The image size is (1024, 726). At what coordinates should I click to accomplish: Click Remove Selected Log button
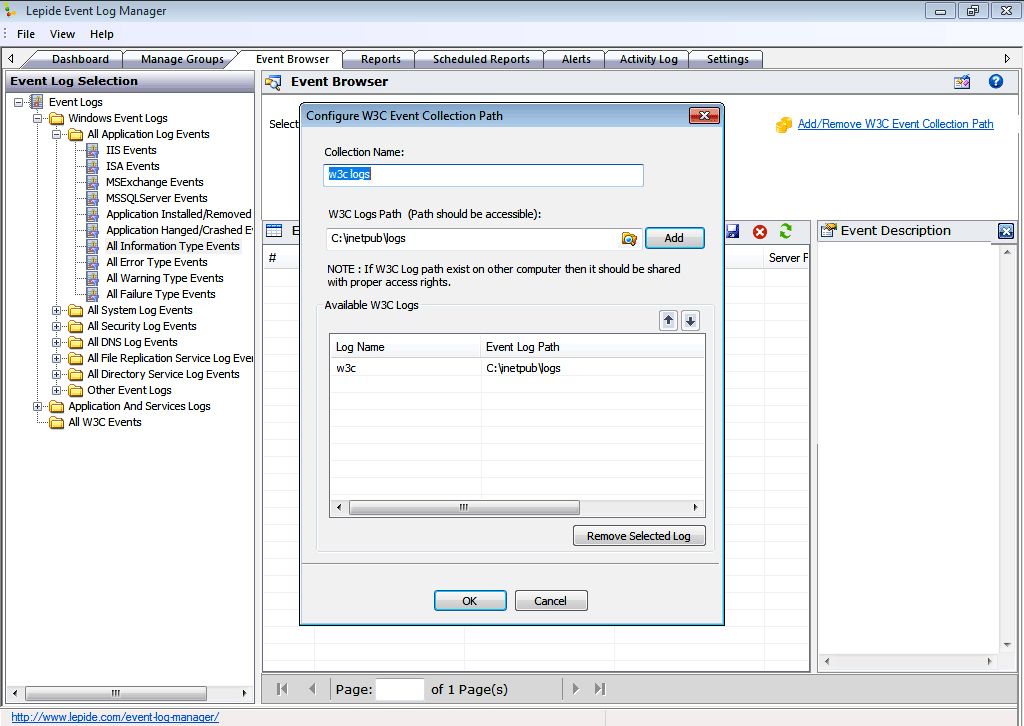(x=639, y=536)
